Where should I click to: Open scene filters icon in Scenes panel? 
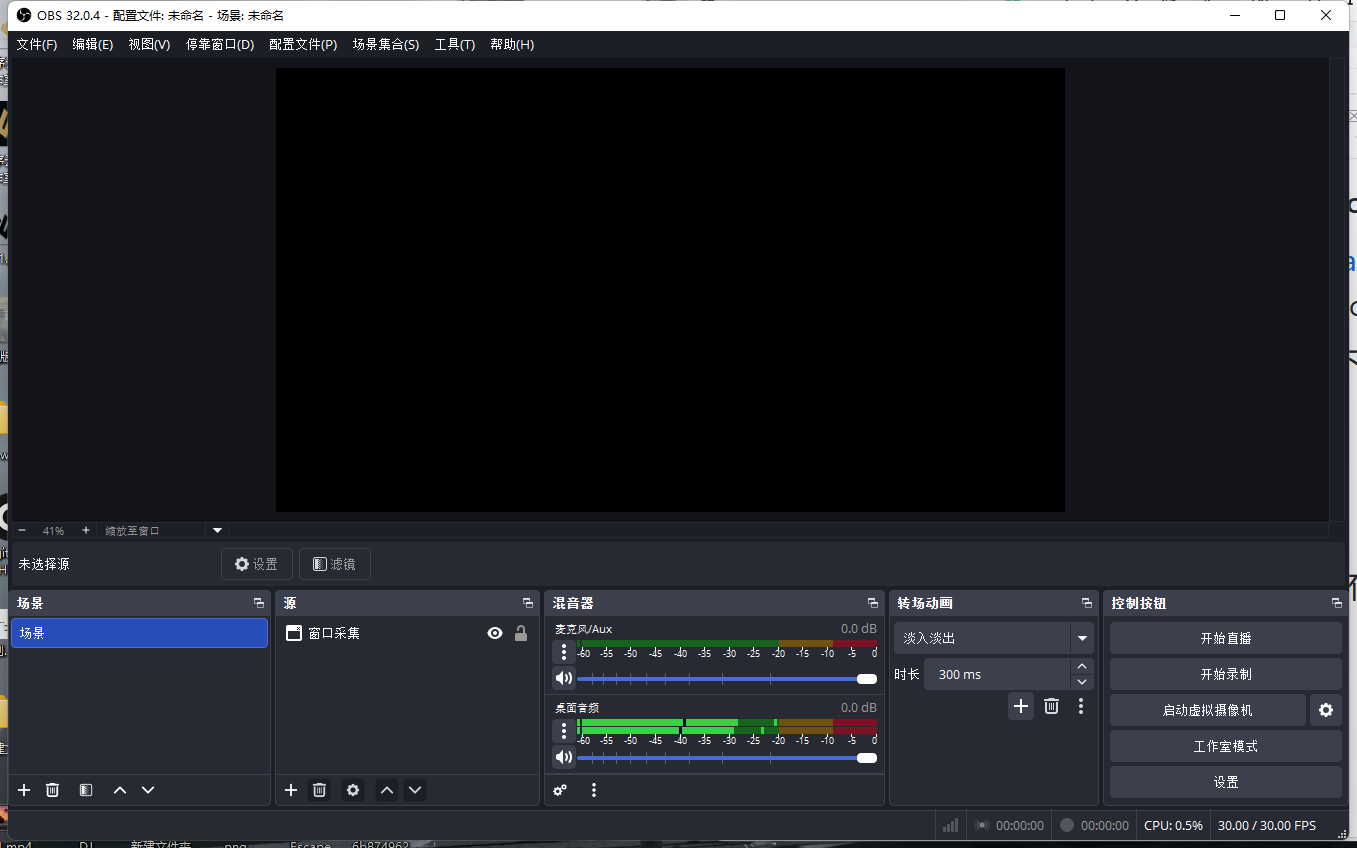[86, 790]
